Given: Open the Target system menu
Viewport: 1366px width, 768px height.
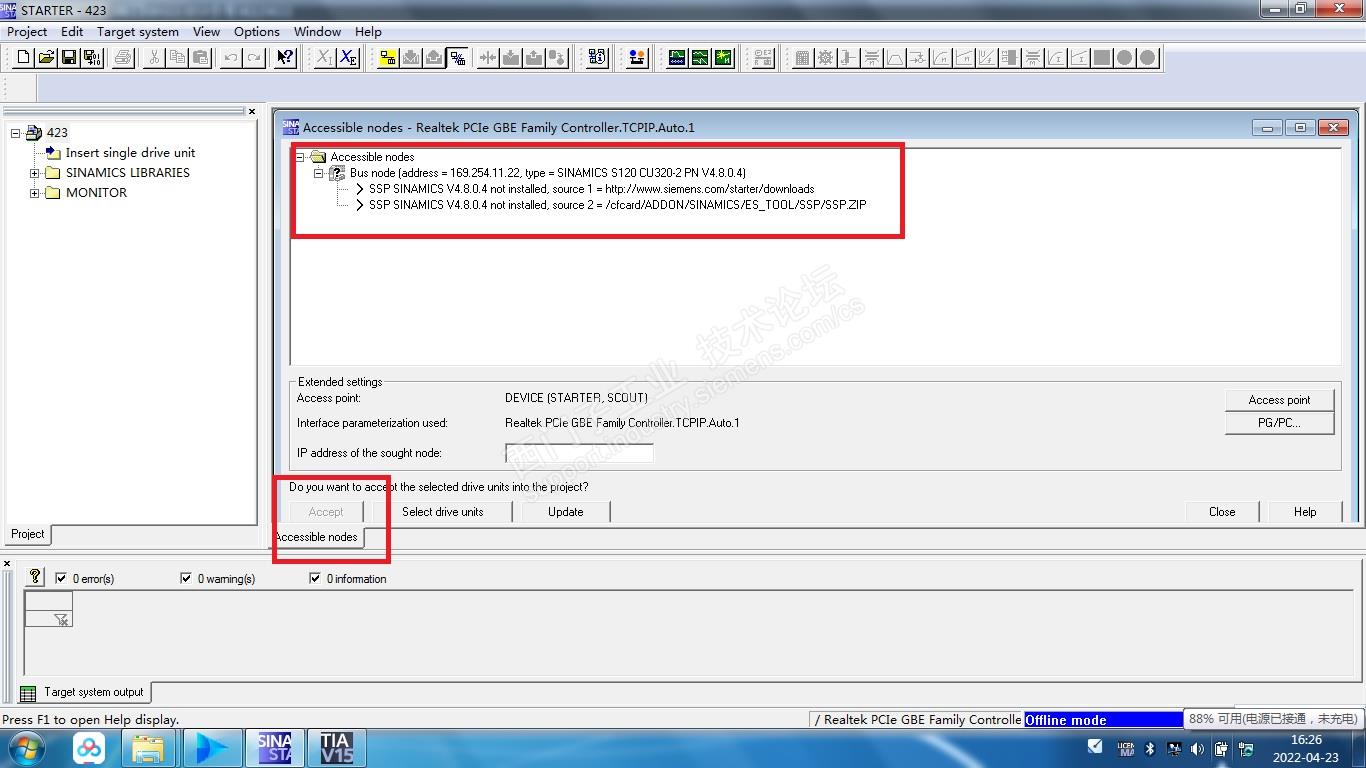Looking at the screenshot, I should point(138,32).
